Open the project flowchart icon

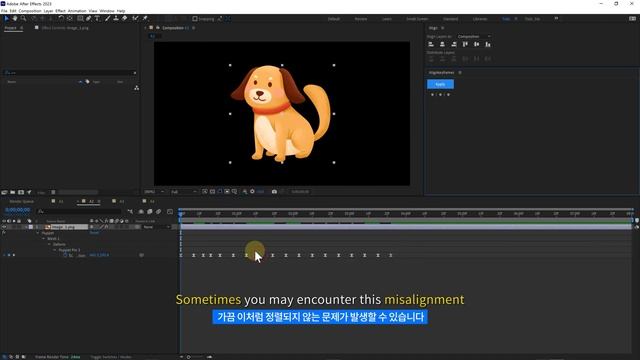pyautogui.click(x=136, y=88)
